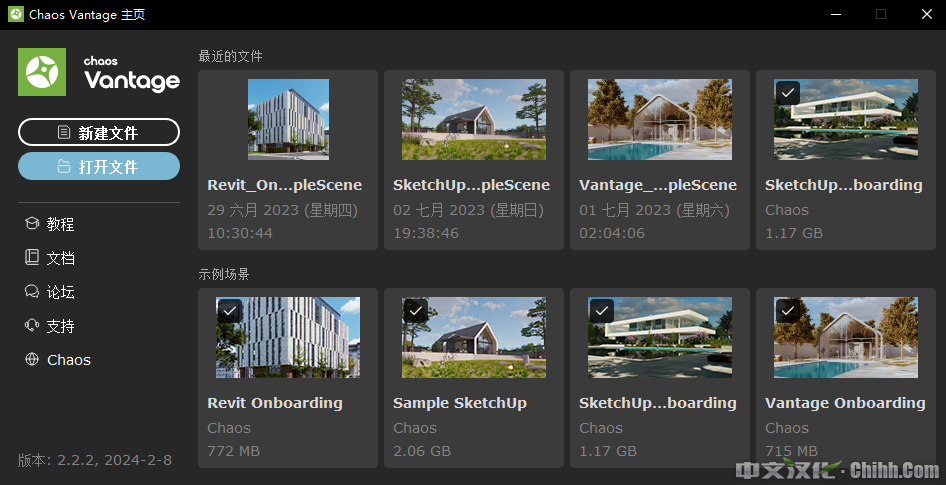The width and height of the screenshot is (946, 485).
Task: Click the folder icon in 打开文件
Action: click(x=64, y=166)
